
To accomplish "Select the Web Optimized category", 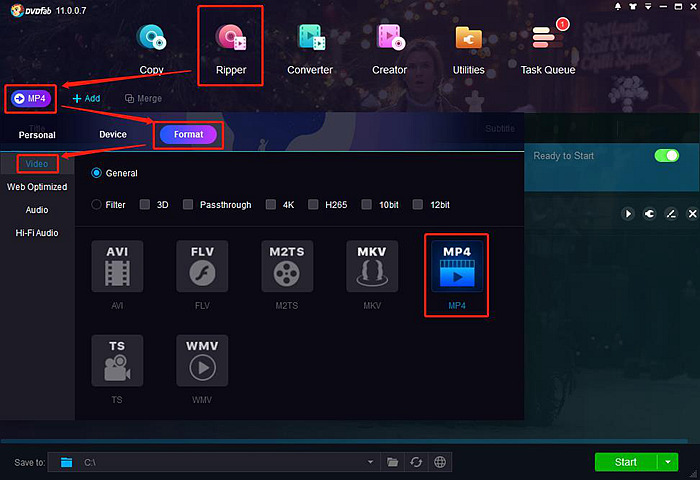I will [x=37, y=187].
